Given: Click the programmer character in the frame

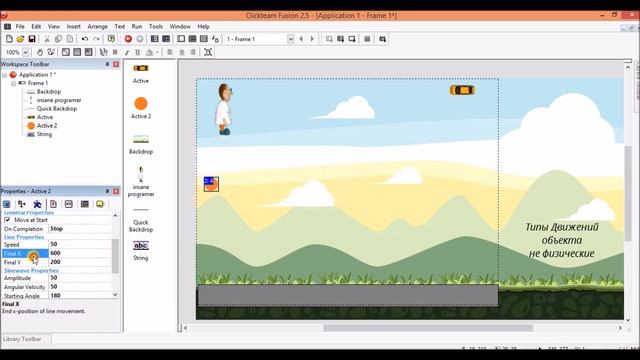Looking at the screenshot, I should pos(224,109).
